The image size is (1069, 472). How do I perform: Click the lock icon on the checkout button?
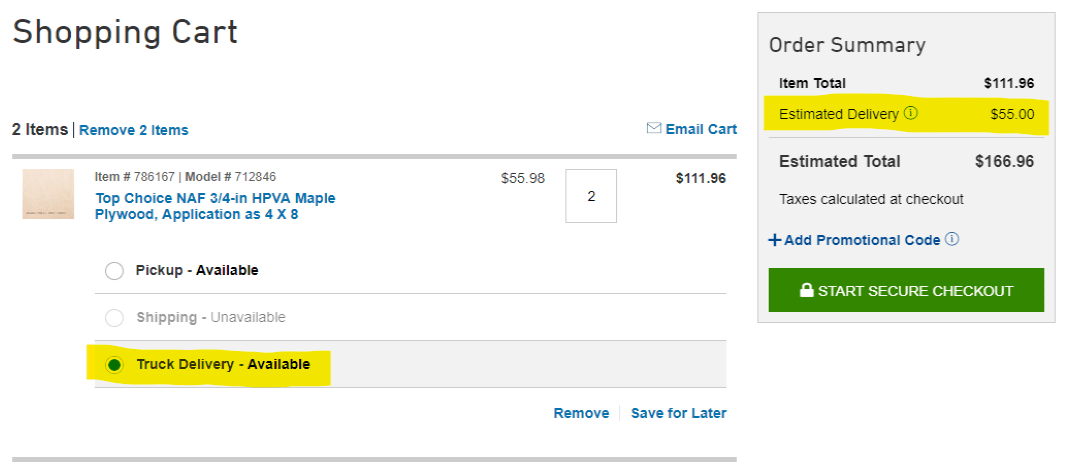[806, 291]
